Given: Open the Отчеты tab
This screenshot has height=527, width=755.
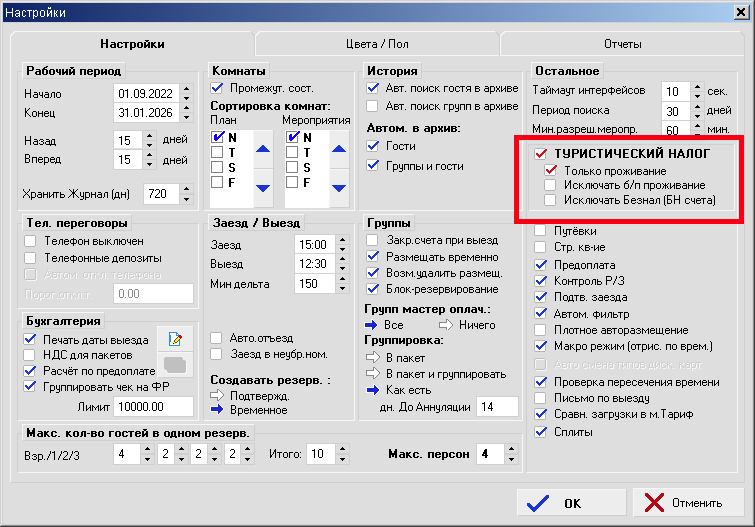Looking at the screenshot, I should [622, 44].
